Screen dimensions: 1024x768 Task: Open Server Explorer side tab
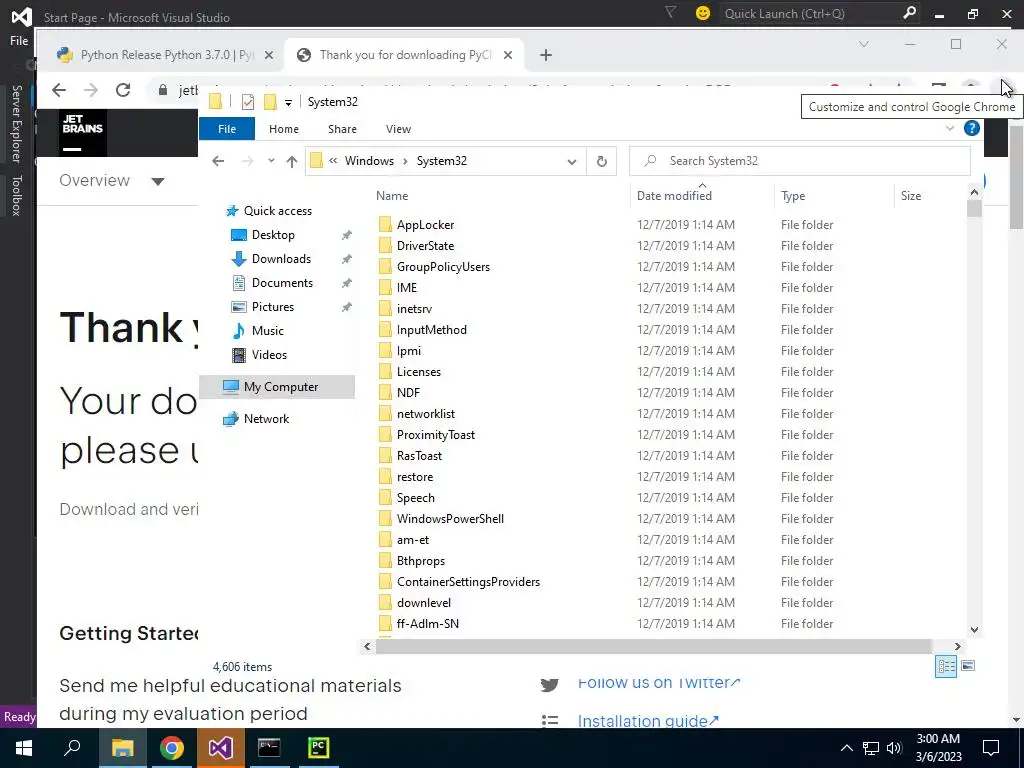tap(17, 123)
